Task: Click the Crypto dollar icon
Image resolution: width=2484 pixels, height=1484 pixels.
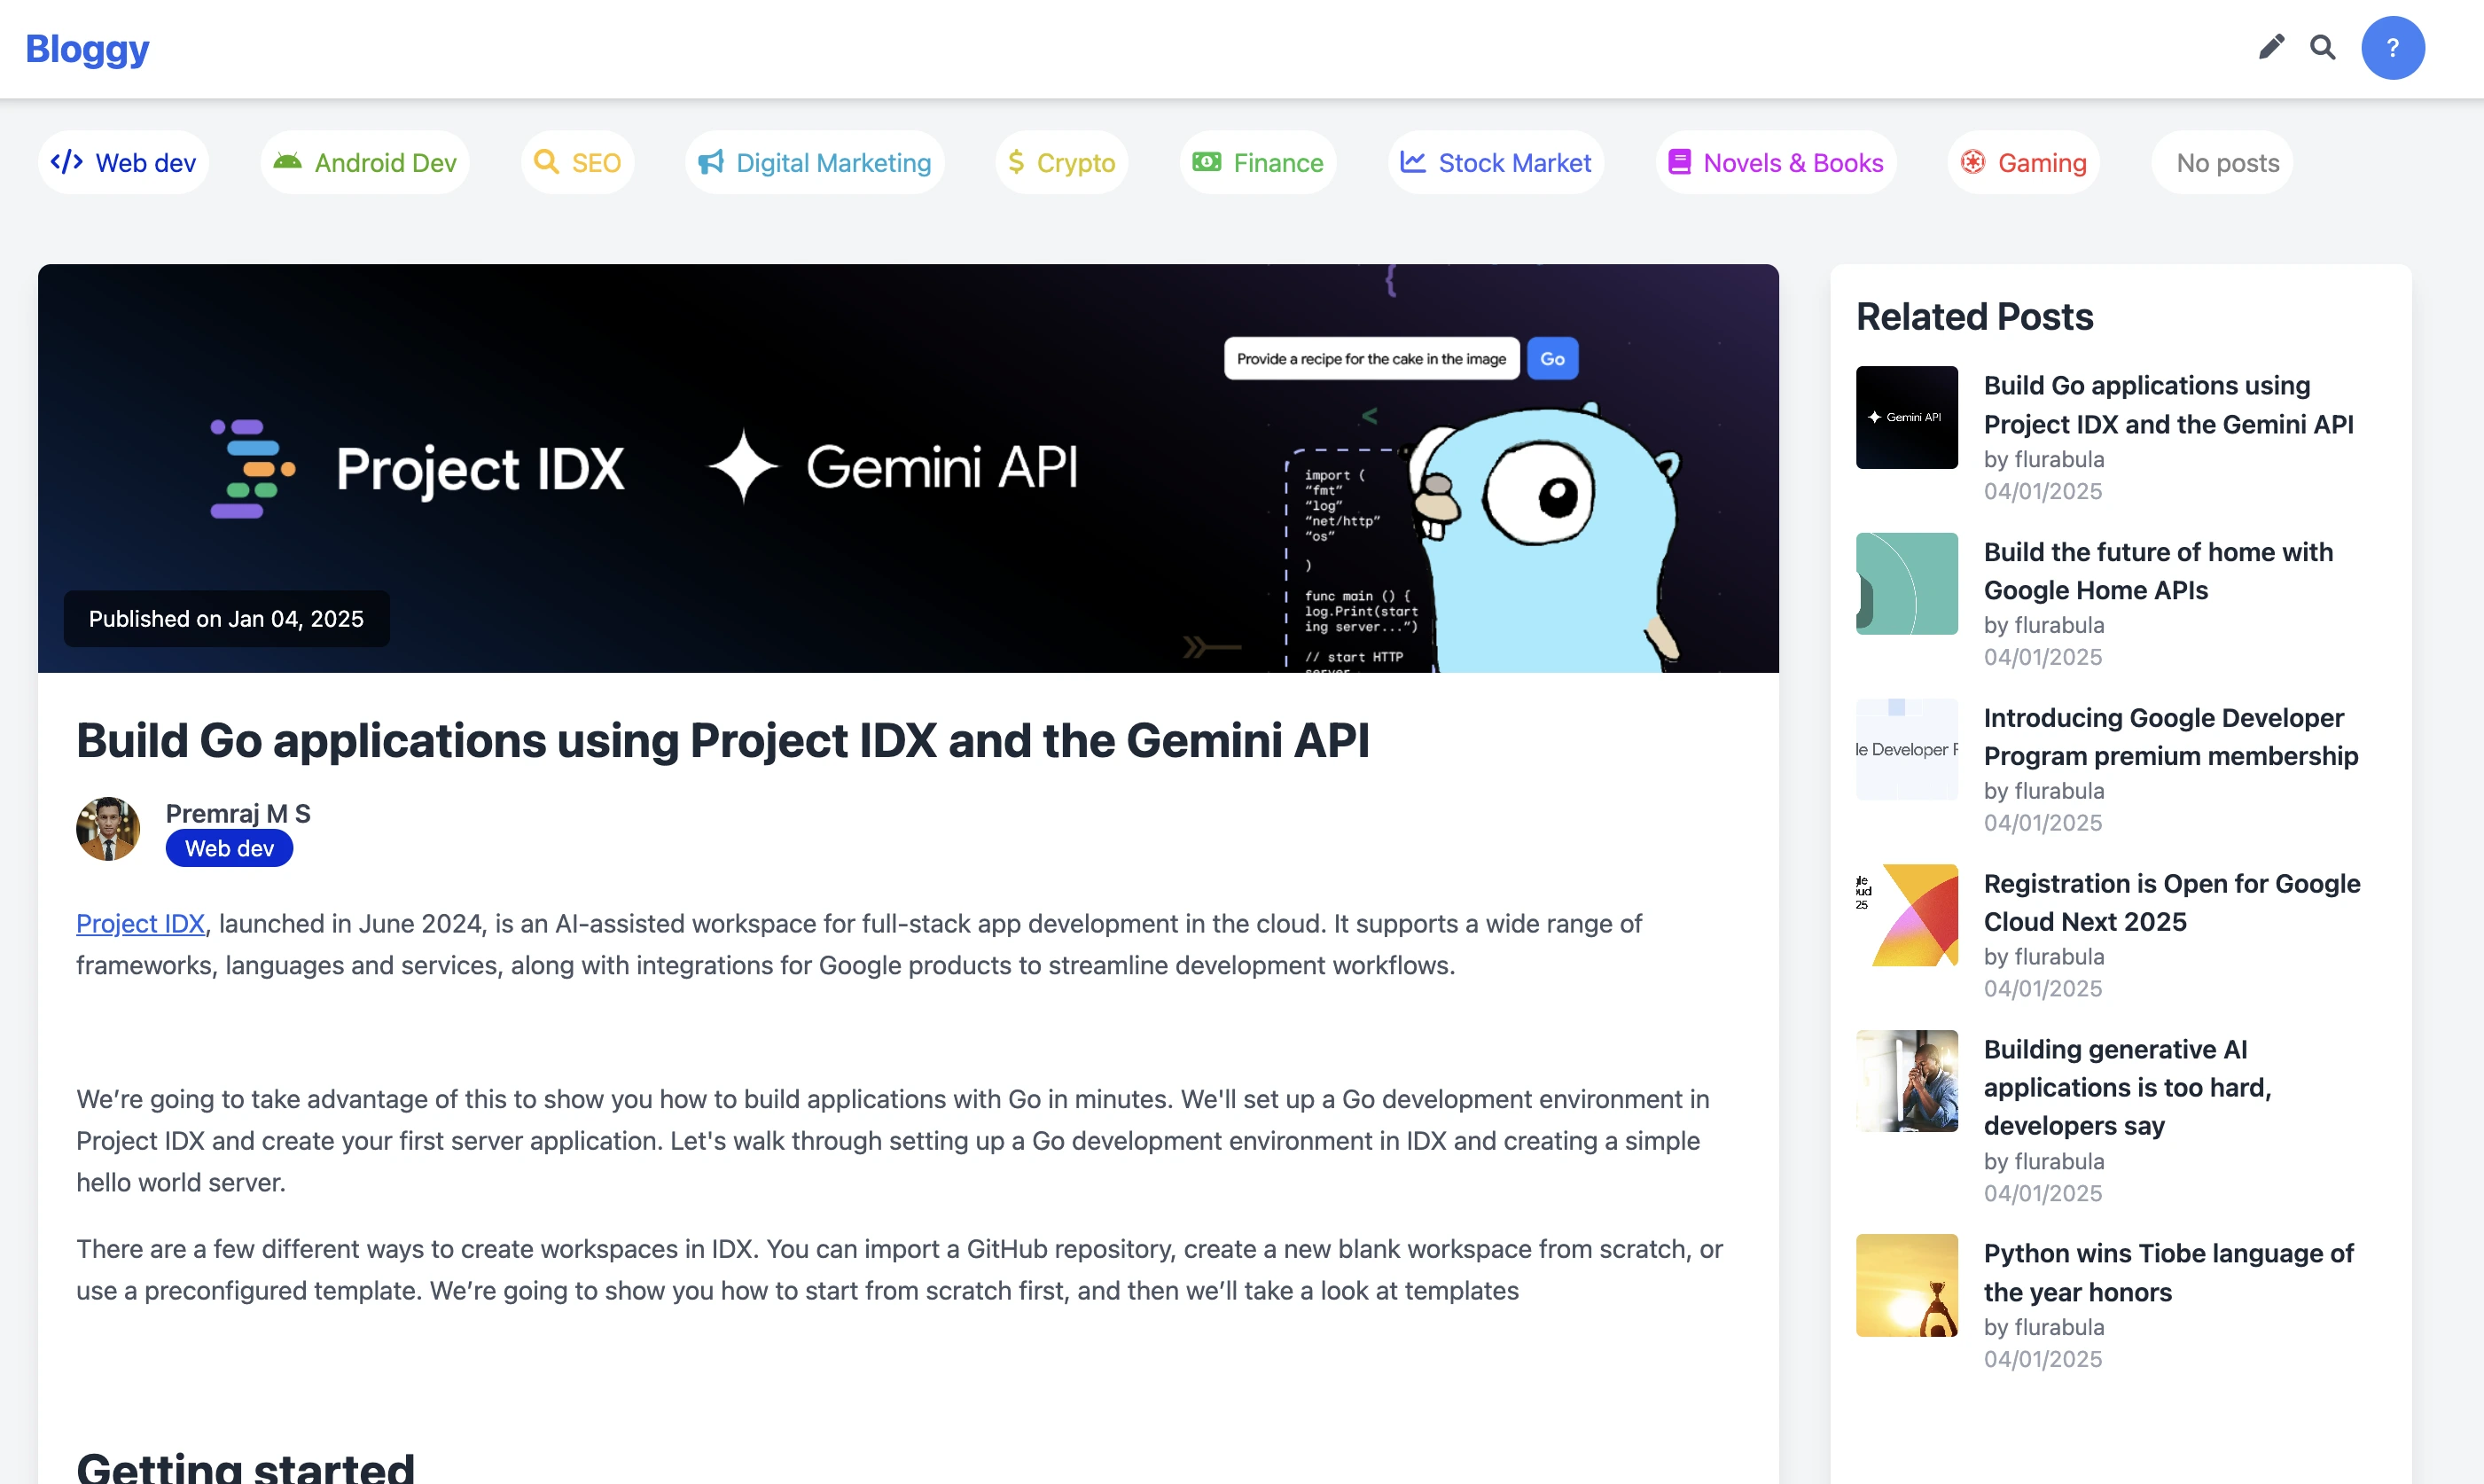Action: coord(1016,162)
